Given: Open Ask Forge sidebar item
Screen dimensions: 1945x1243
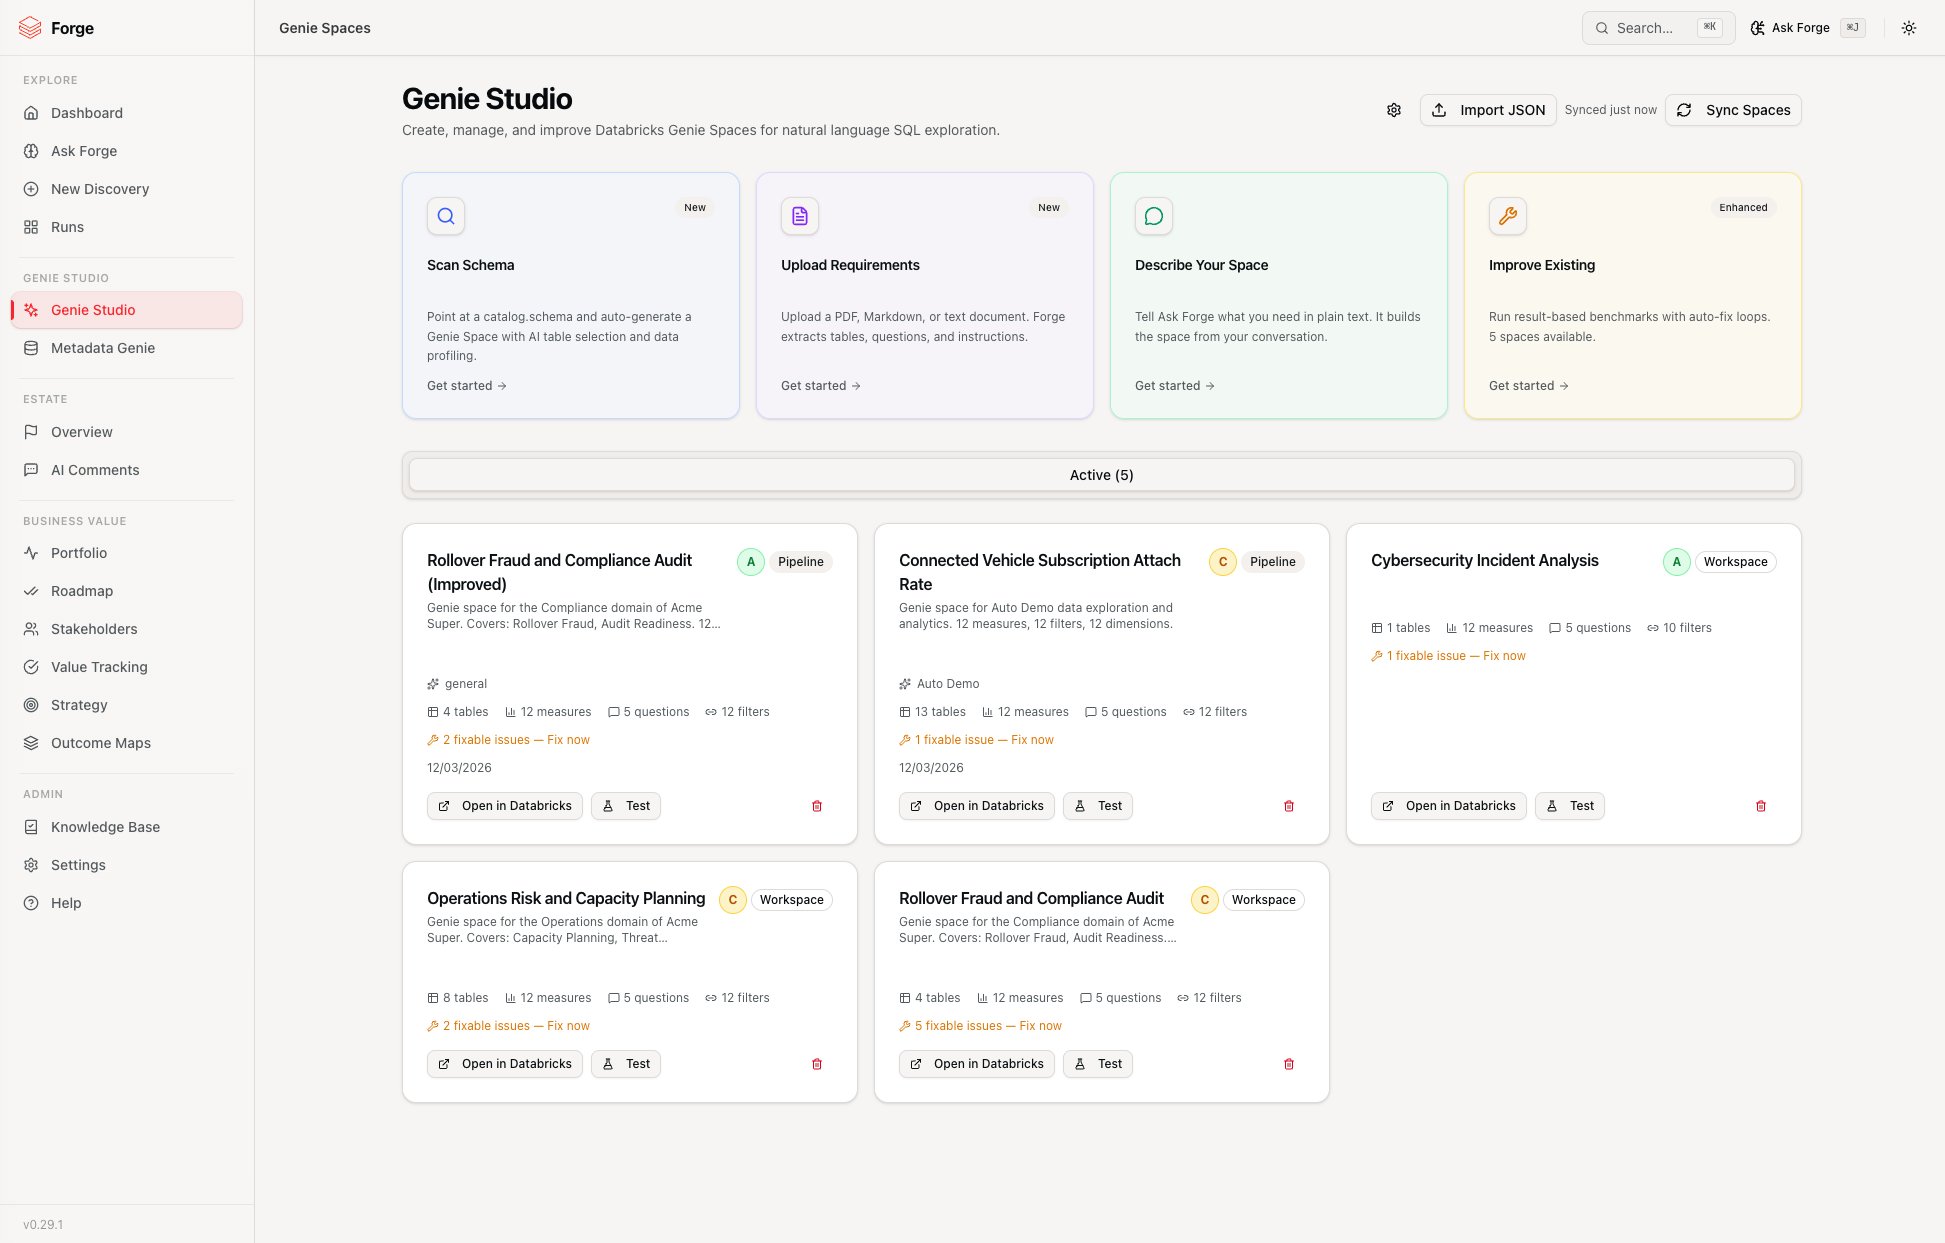Looking at the screenshot, I should coord(126,151).
